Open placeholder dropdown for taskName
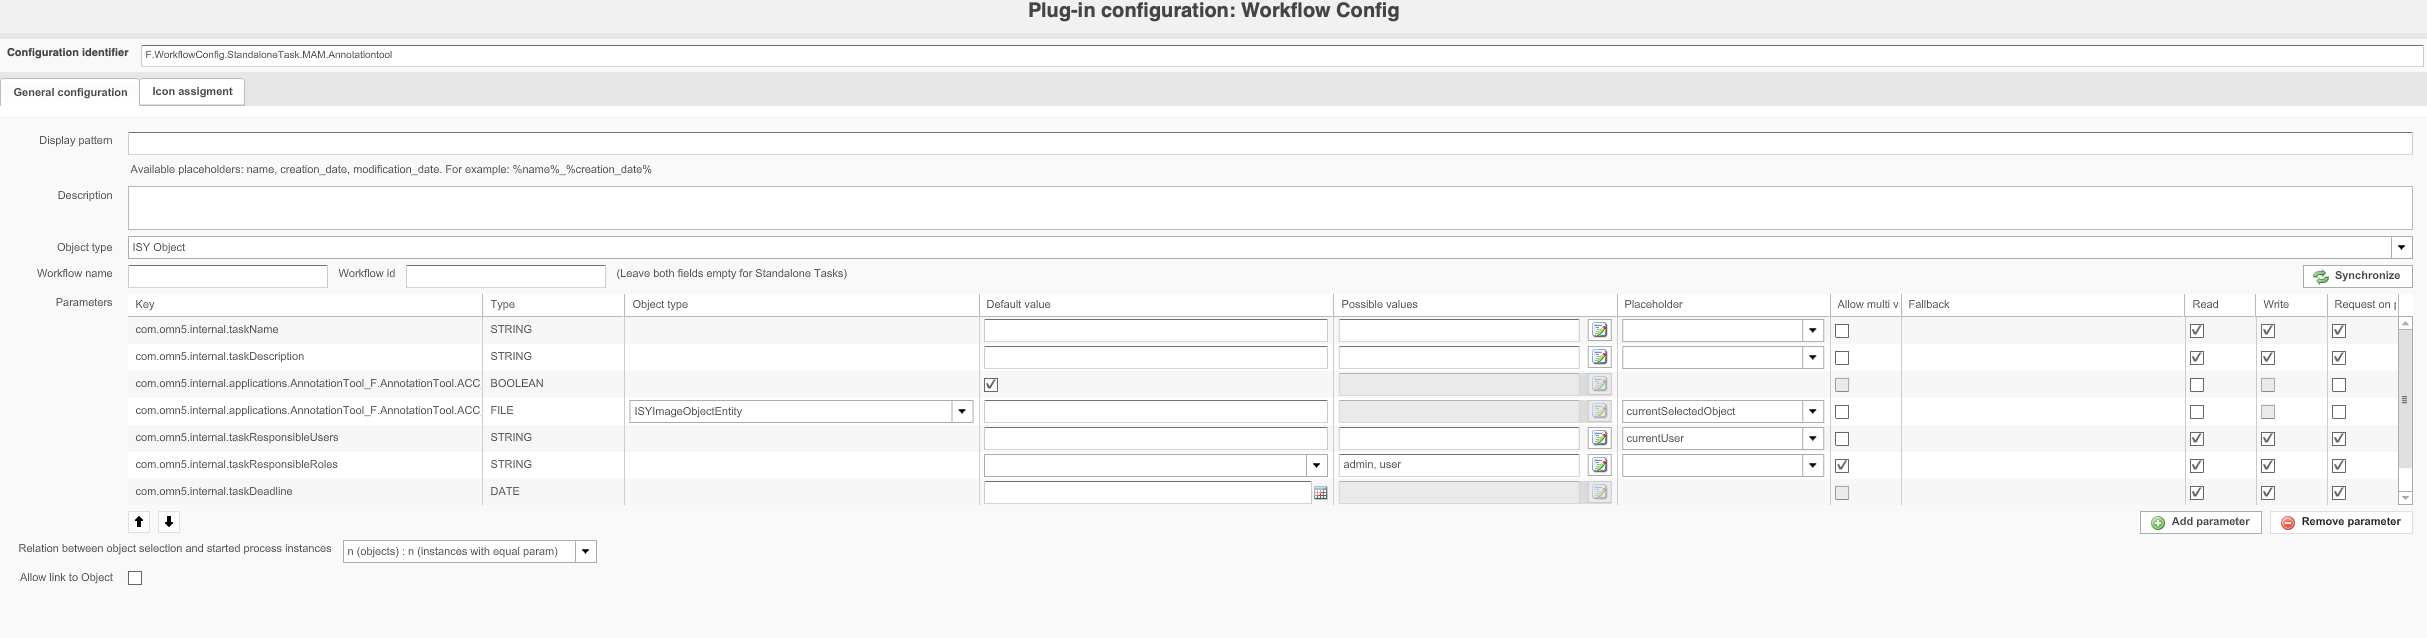This screenshot has height=638, width=2427. point(1812,330)
